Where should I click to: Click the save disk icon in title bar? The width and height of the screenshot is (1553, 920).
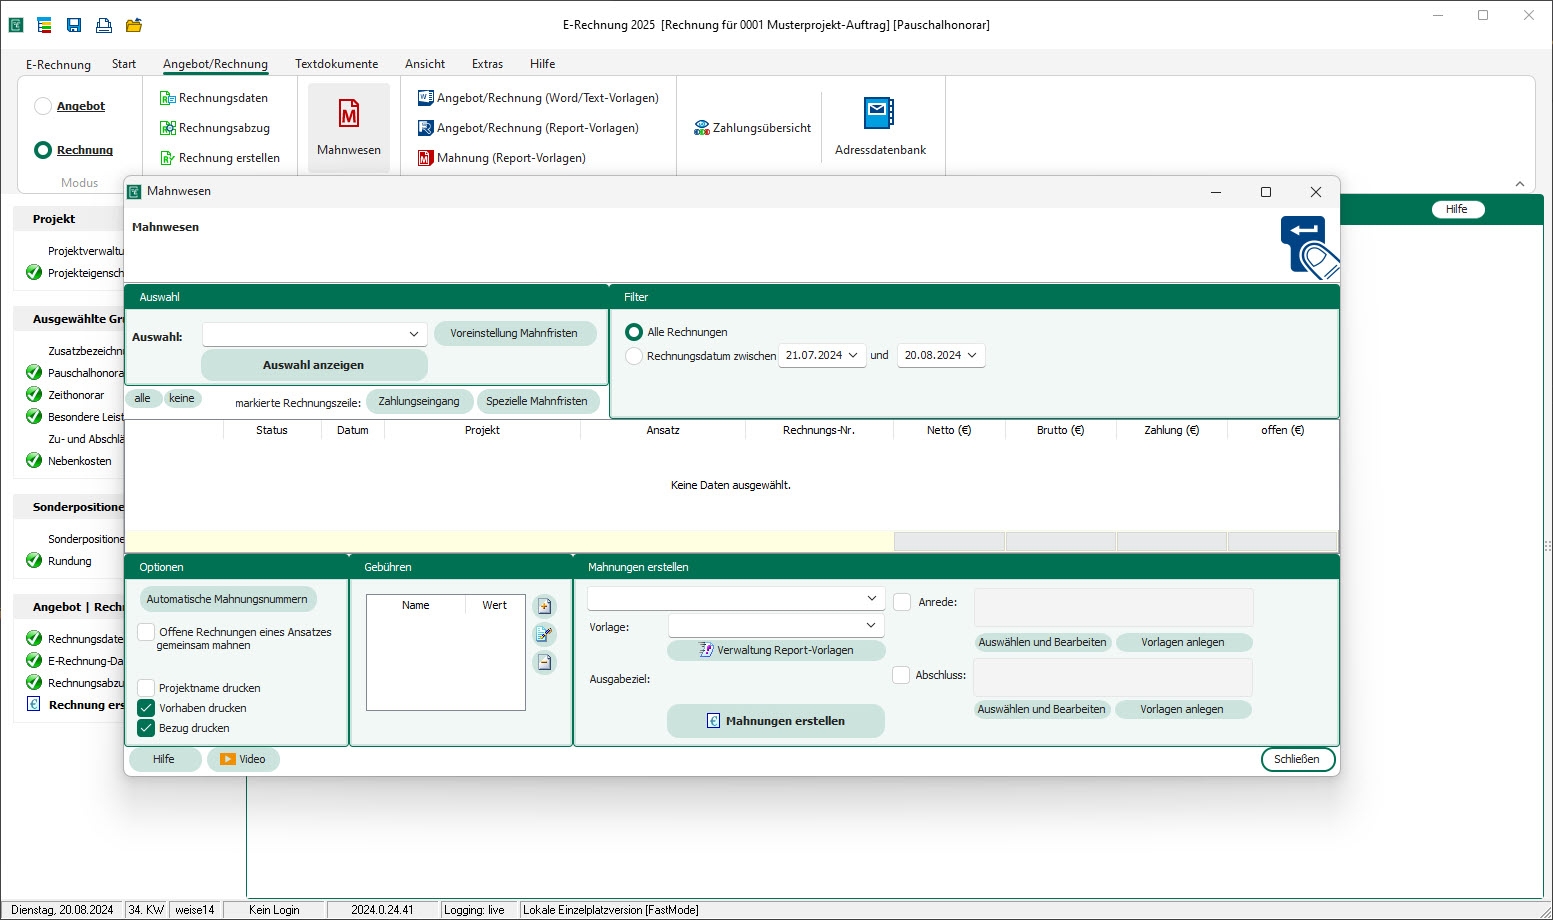74,25
